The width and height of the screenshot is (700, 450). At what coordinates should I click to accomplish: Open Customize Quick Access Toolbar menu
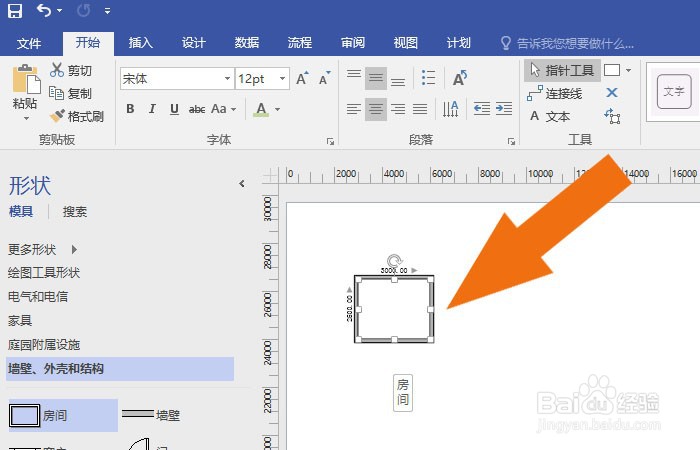click(107, 11)
